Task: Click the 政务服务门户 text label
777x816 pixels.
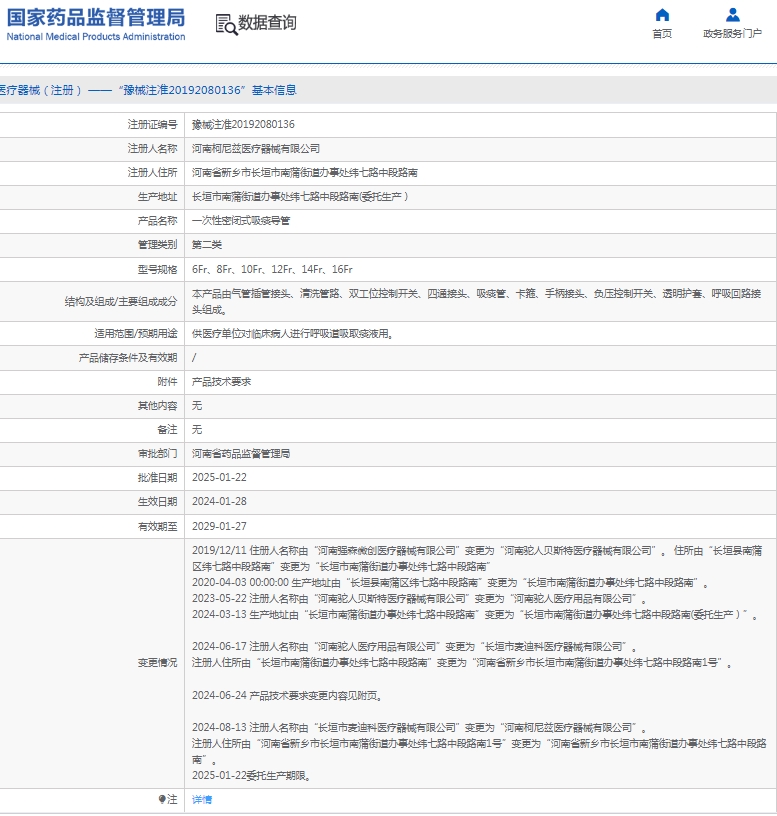Action: [x=733, y=34]
